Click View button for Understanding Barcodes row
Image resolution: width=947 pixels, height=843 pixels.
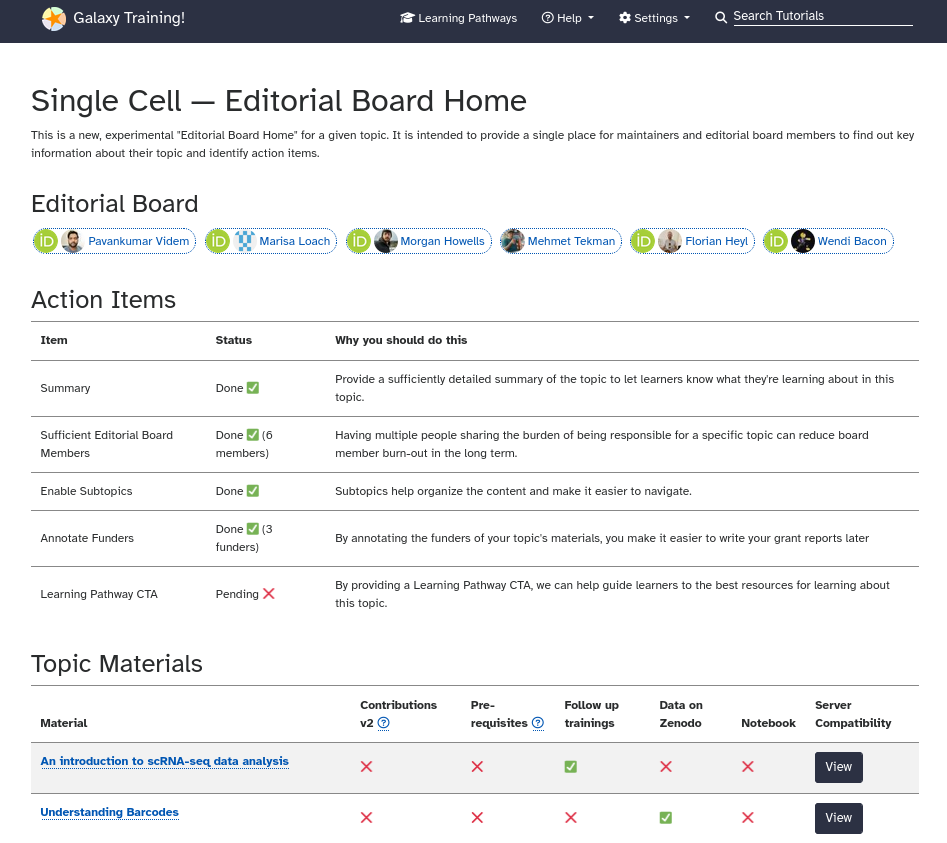(x=838, y=818)
